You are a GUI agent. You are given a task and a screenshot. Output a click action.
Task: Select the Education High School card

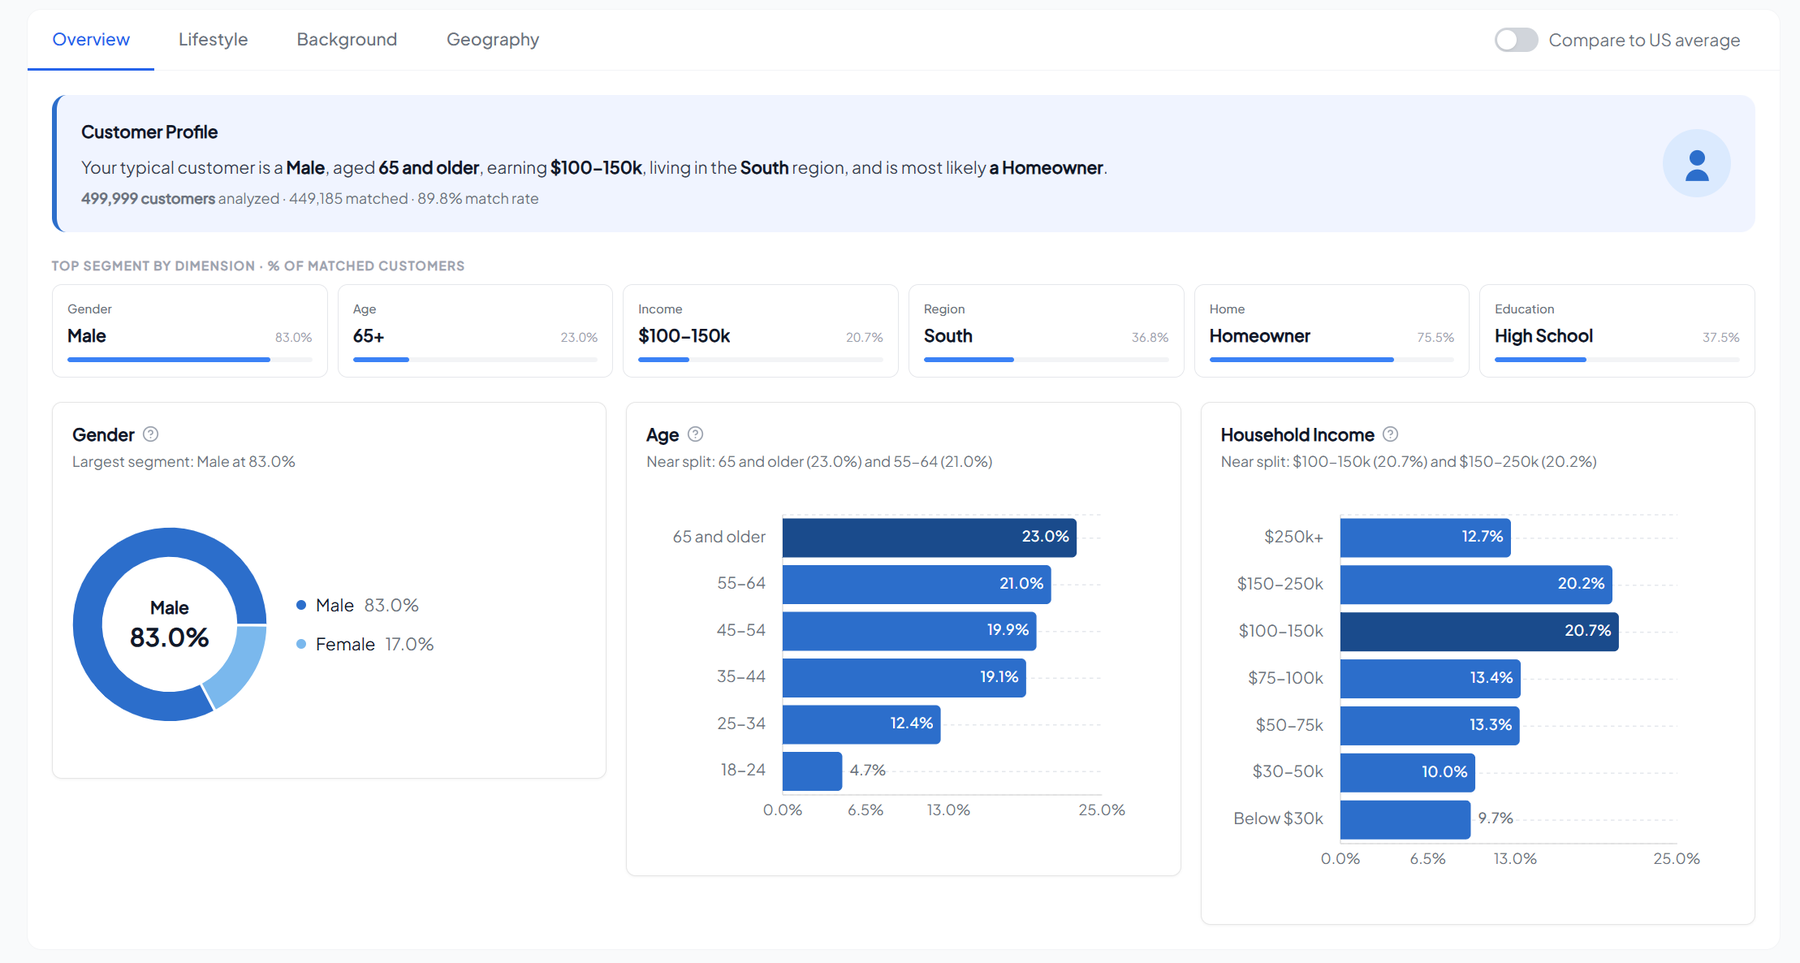(x=1617, y=331)
